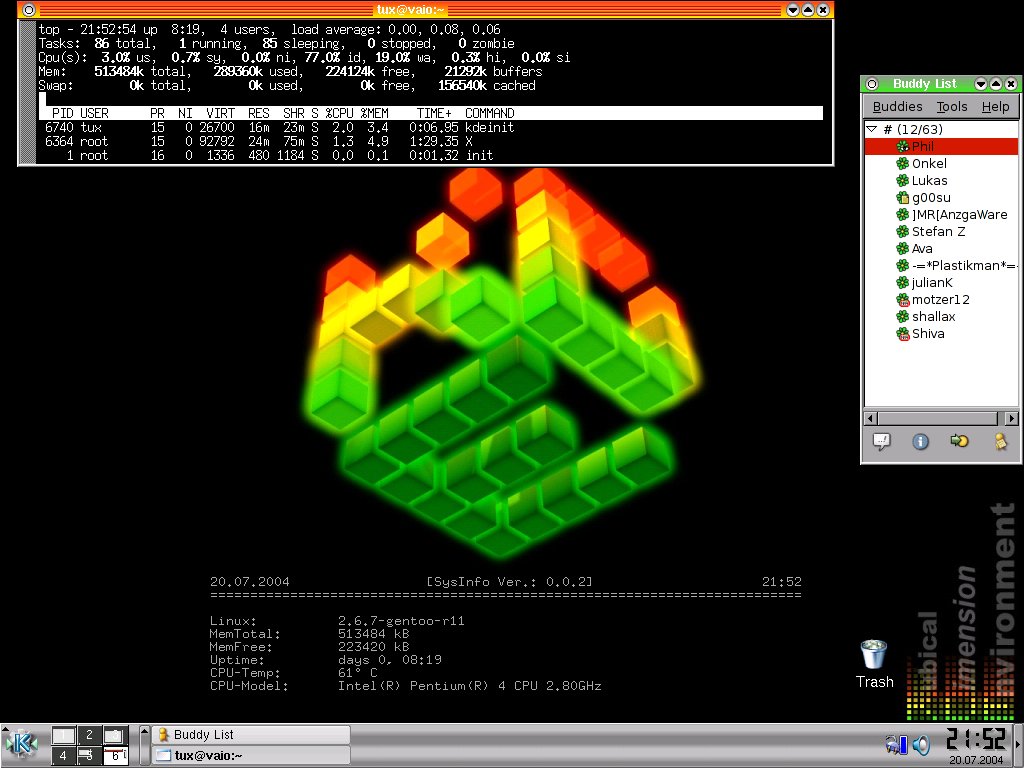Click the Get Info icon in Buddy List

[921, 441]
